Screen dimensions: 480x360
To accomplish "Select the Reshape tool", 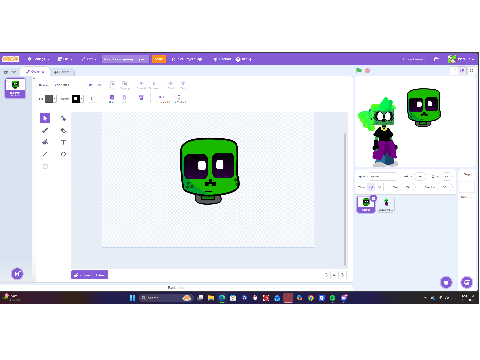I will pyautogui.click(x=63, y=118).
